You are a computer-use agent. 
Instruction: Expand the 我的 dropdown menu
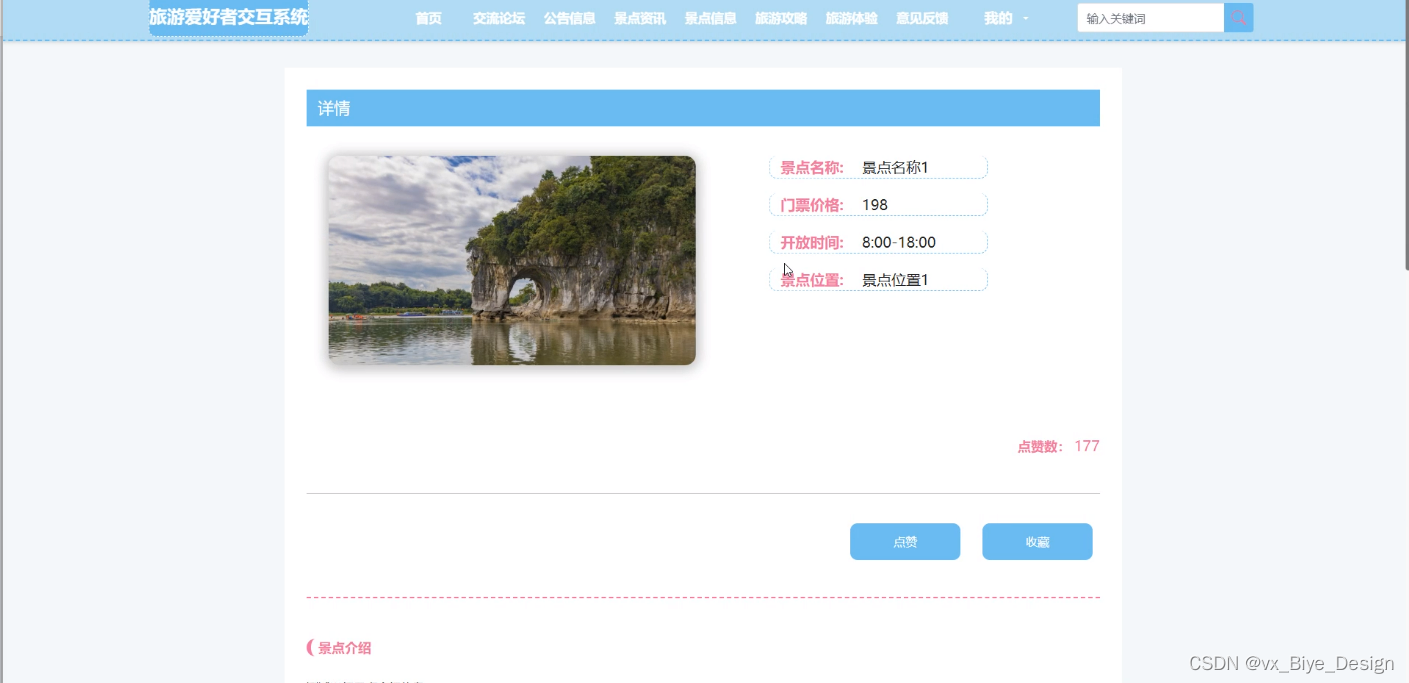click(1005, 18)
